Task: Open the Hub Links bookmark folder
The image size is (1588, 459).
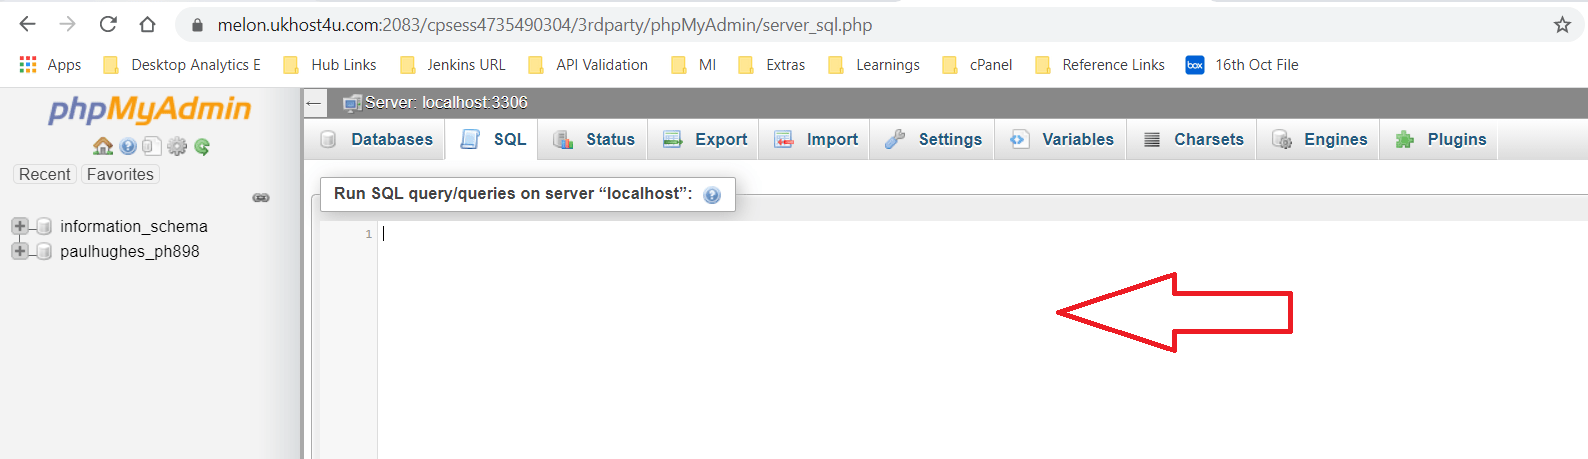Action: (x=330, y=65)
